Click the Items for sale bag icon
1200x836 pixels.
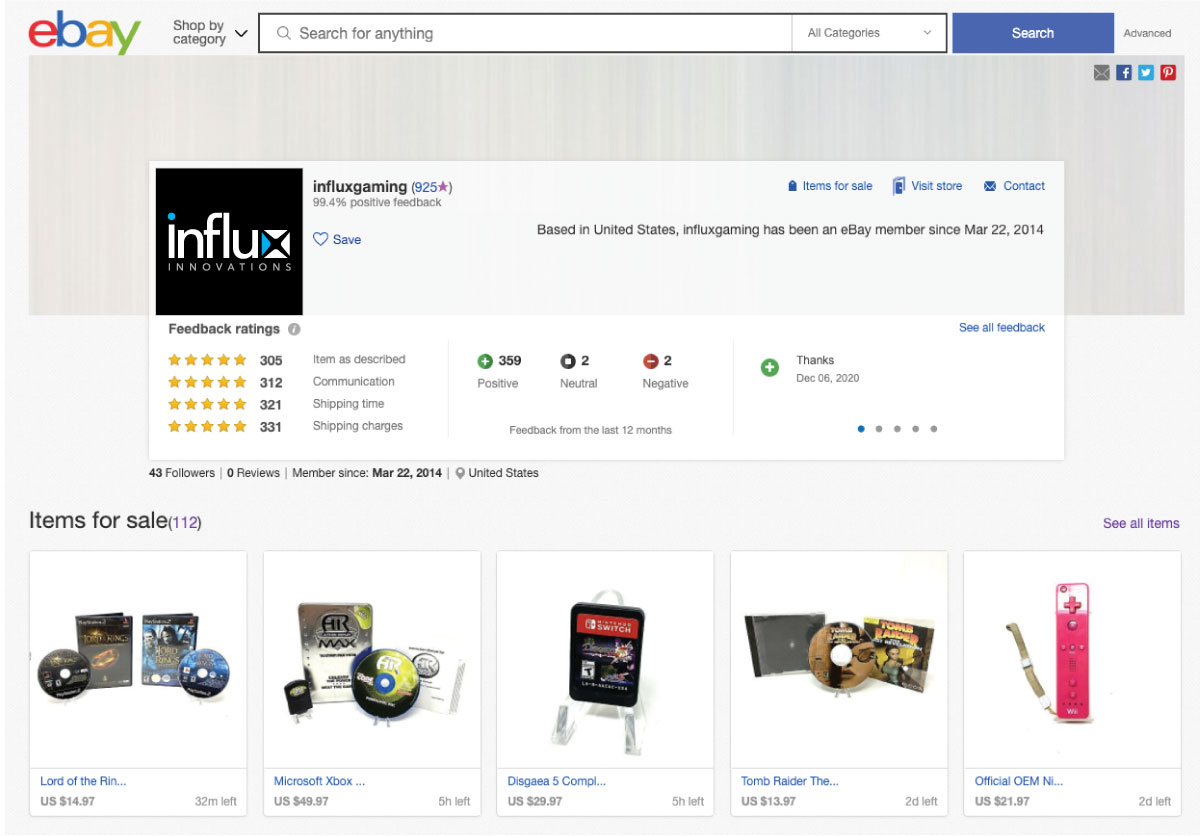tap(792, 186)
